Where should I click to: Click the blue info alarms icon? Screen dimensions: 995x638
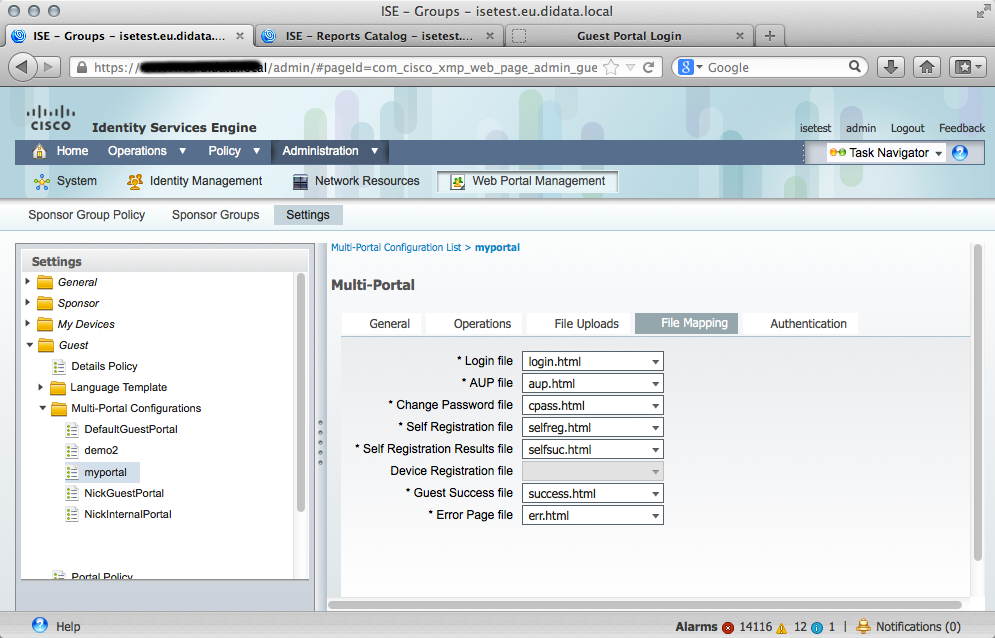[x=817, y=628]
